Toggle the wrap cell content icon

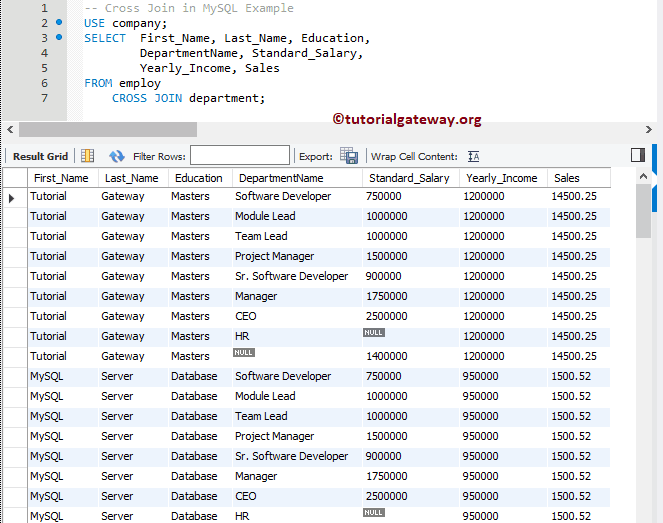pos(474,156)
